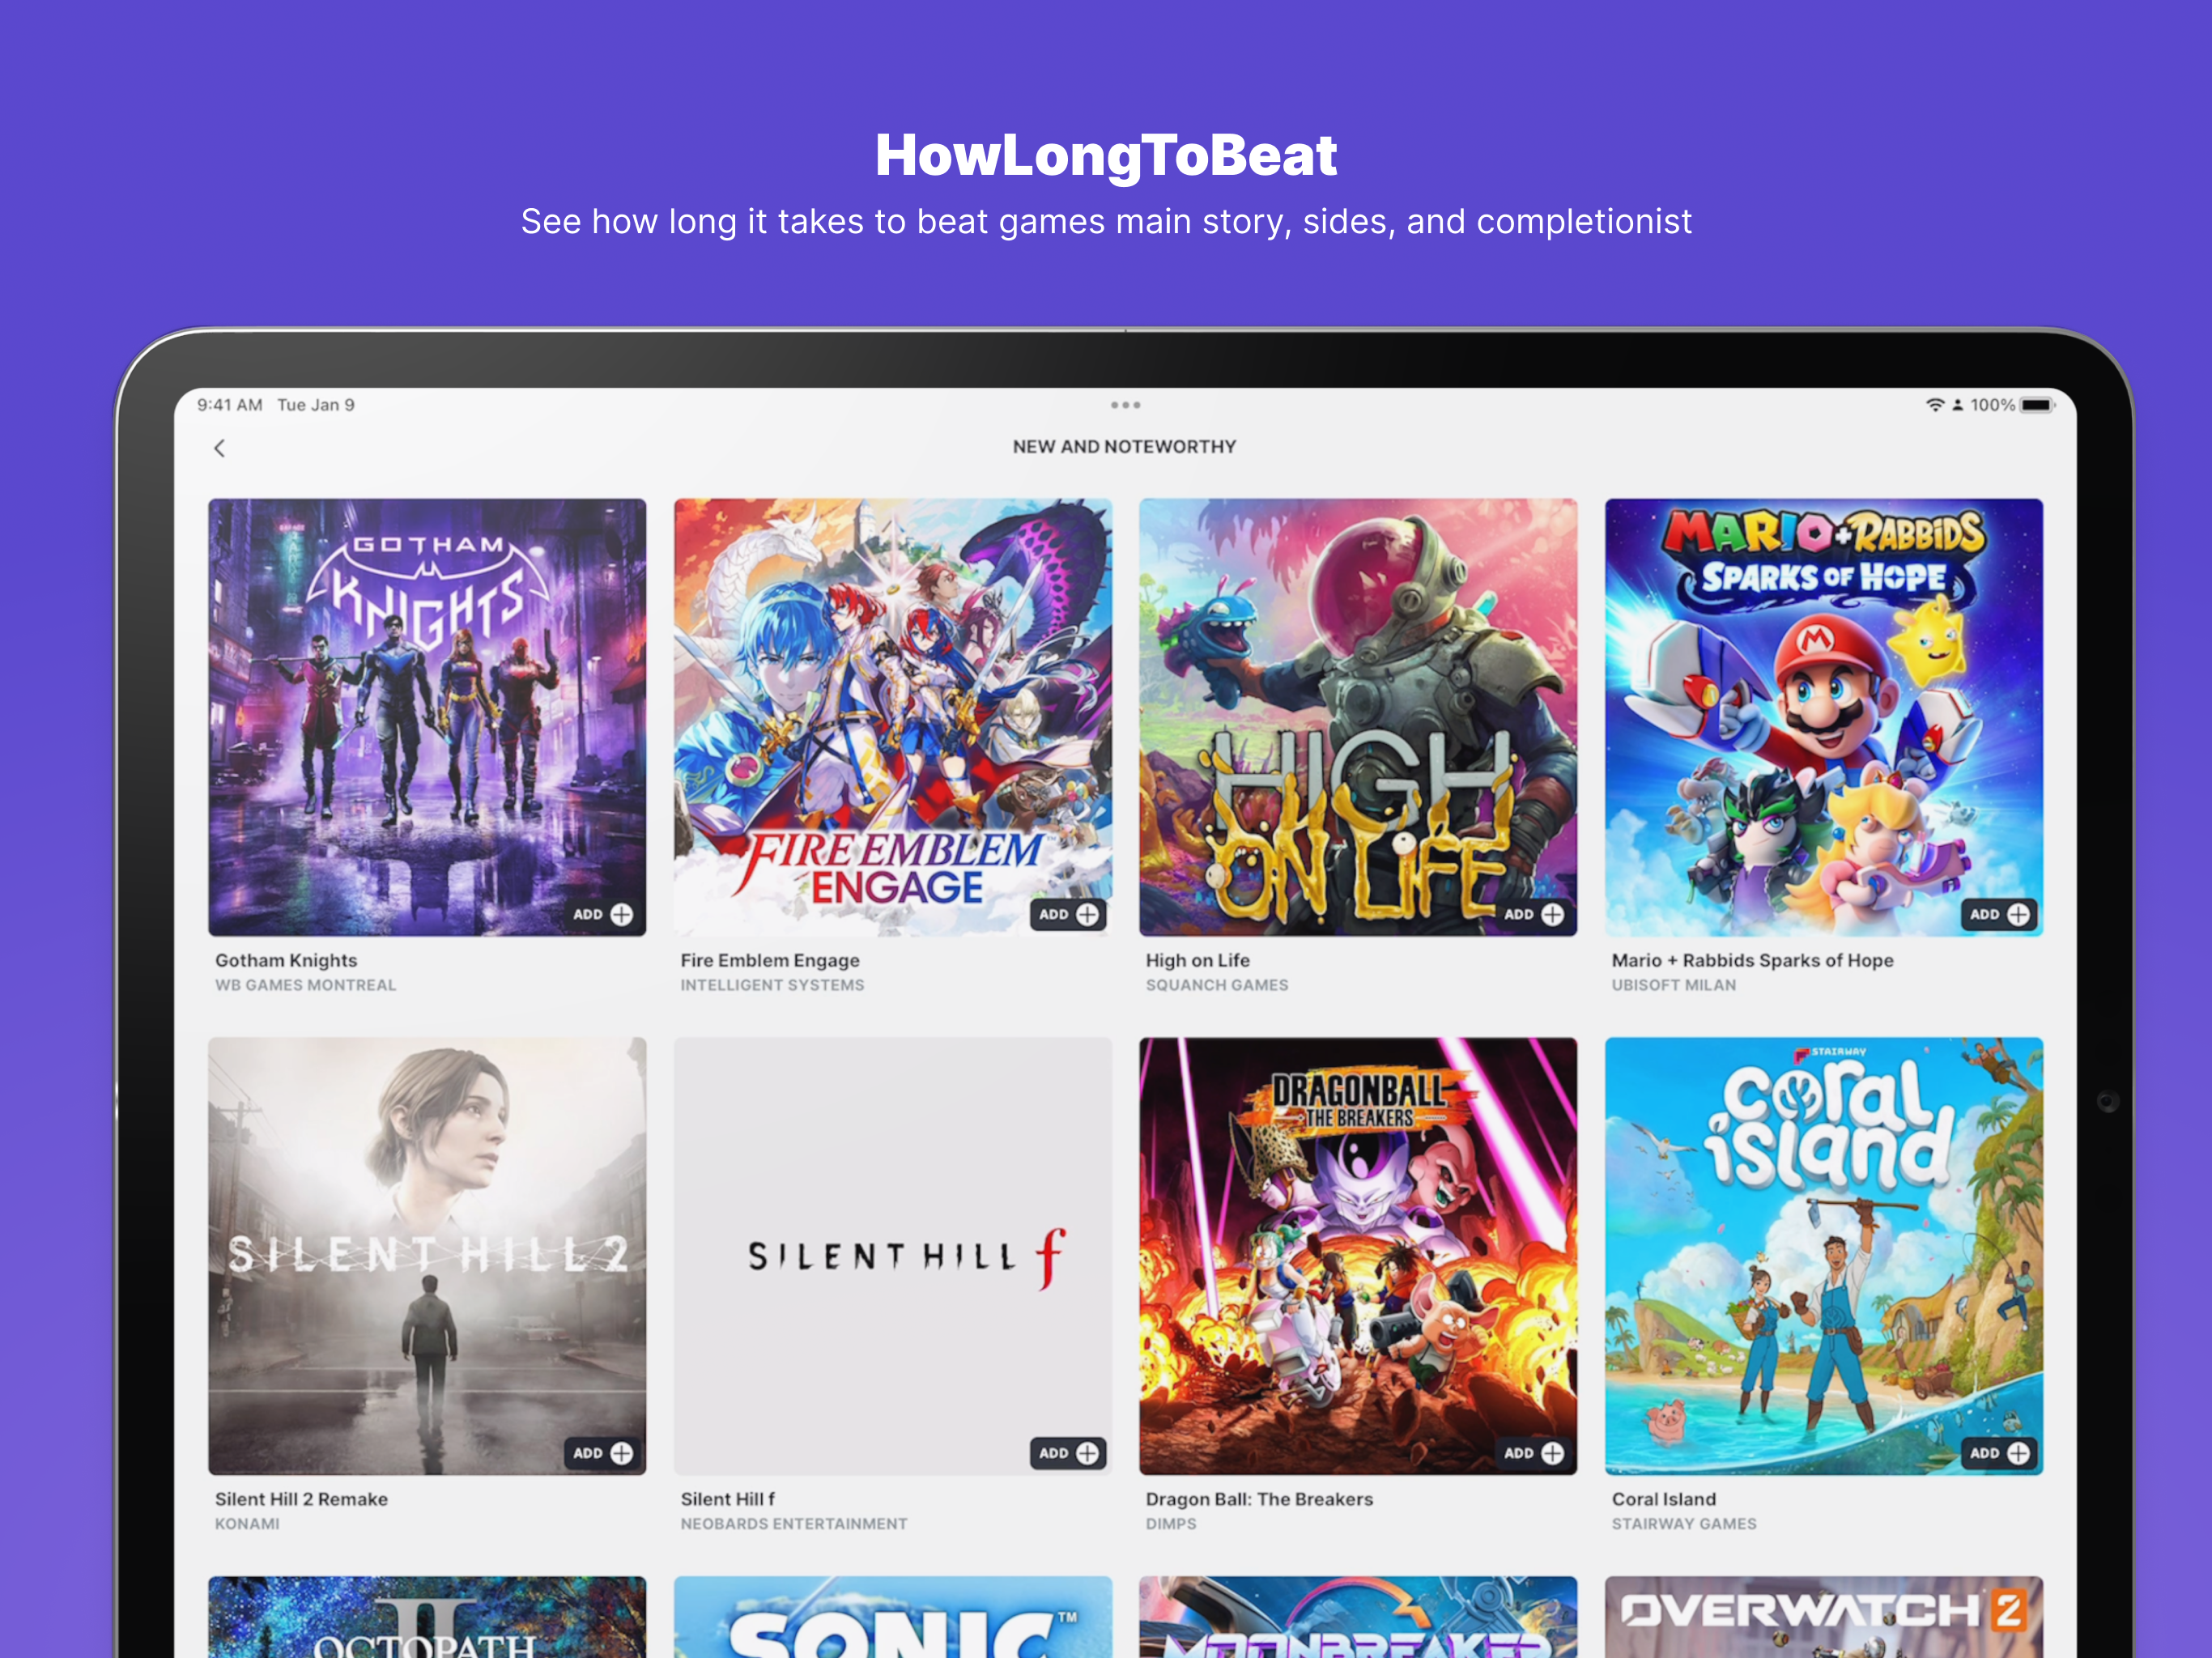2212x1658 pixels.
Task: Open the Overwatch 2 cover
Action: [x=1823, y=1616]
